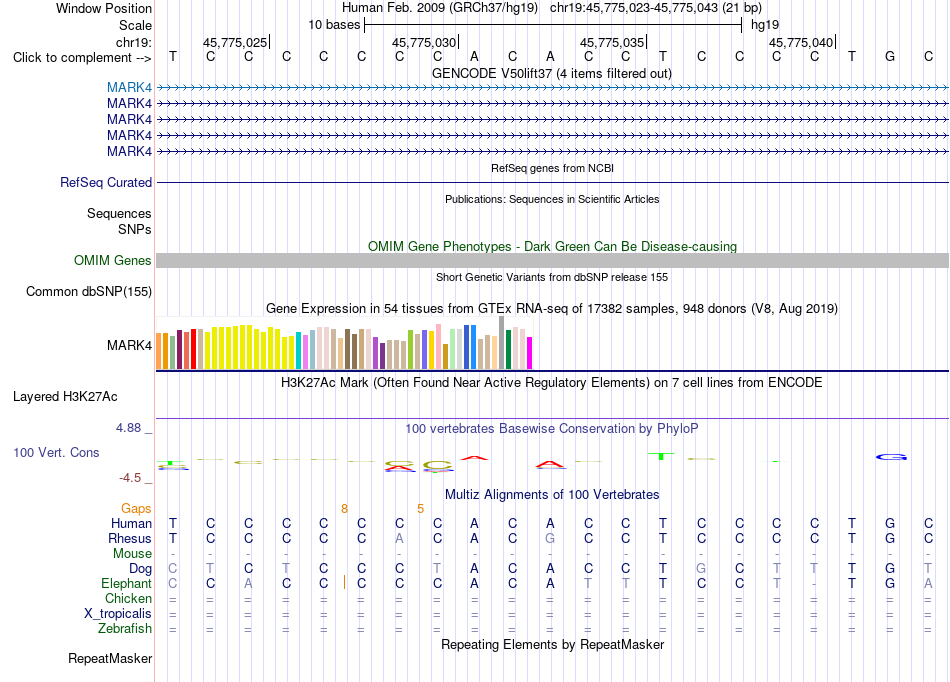
Task: Click the tall gray GTEx expression bar
Action: (502, 343)
